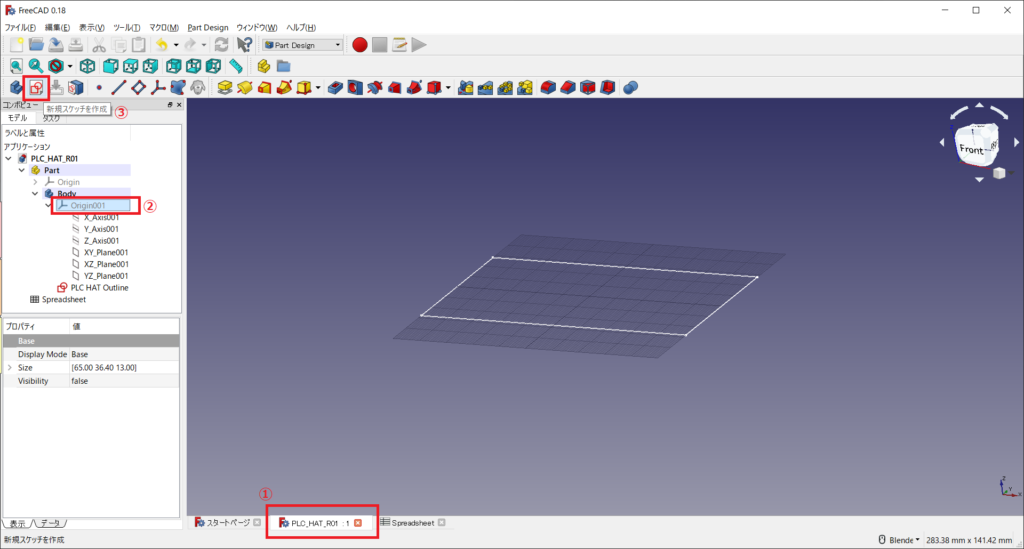Close the PLC_HAT_R01 document tab
1024x549 pixels.
click(358, 523)
